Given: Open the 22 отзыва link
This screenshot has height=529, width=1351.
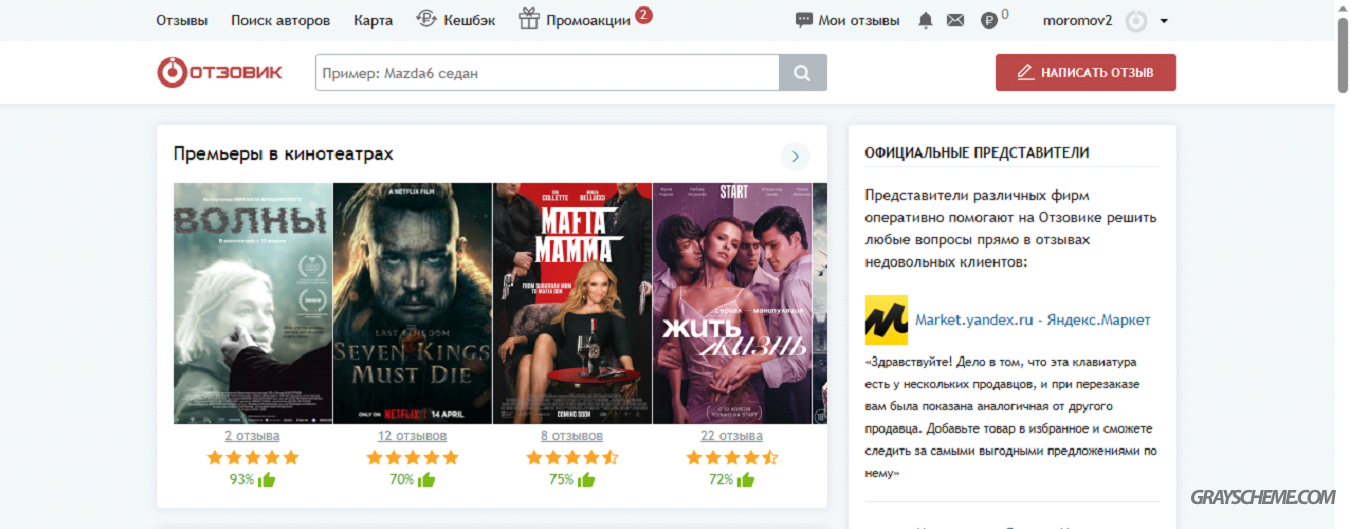Looking at the screenshot, I should click(732, 436).
